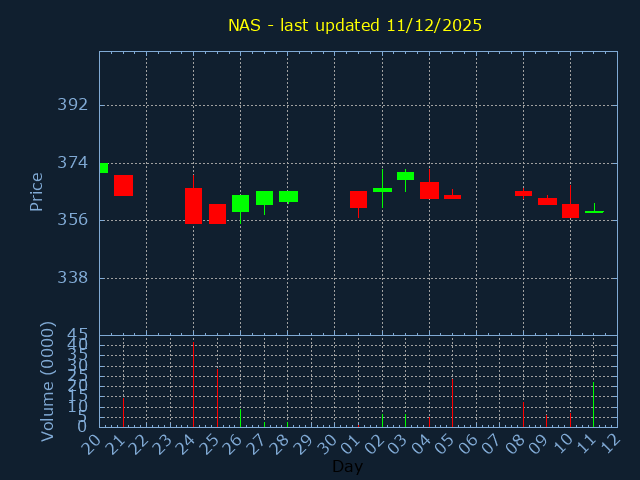Image resolution: width=640 pixels, height=480 pixels.
Task: Click the red volume bar for day 05
Action: point(453,403)
